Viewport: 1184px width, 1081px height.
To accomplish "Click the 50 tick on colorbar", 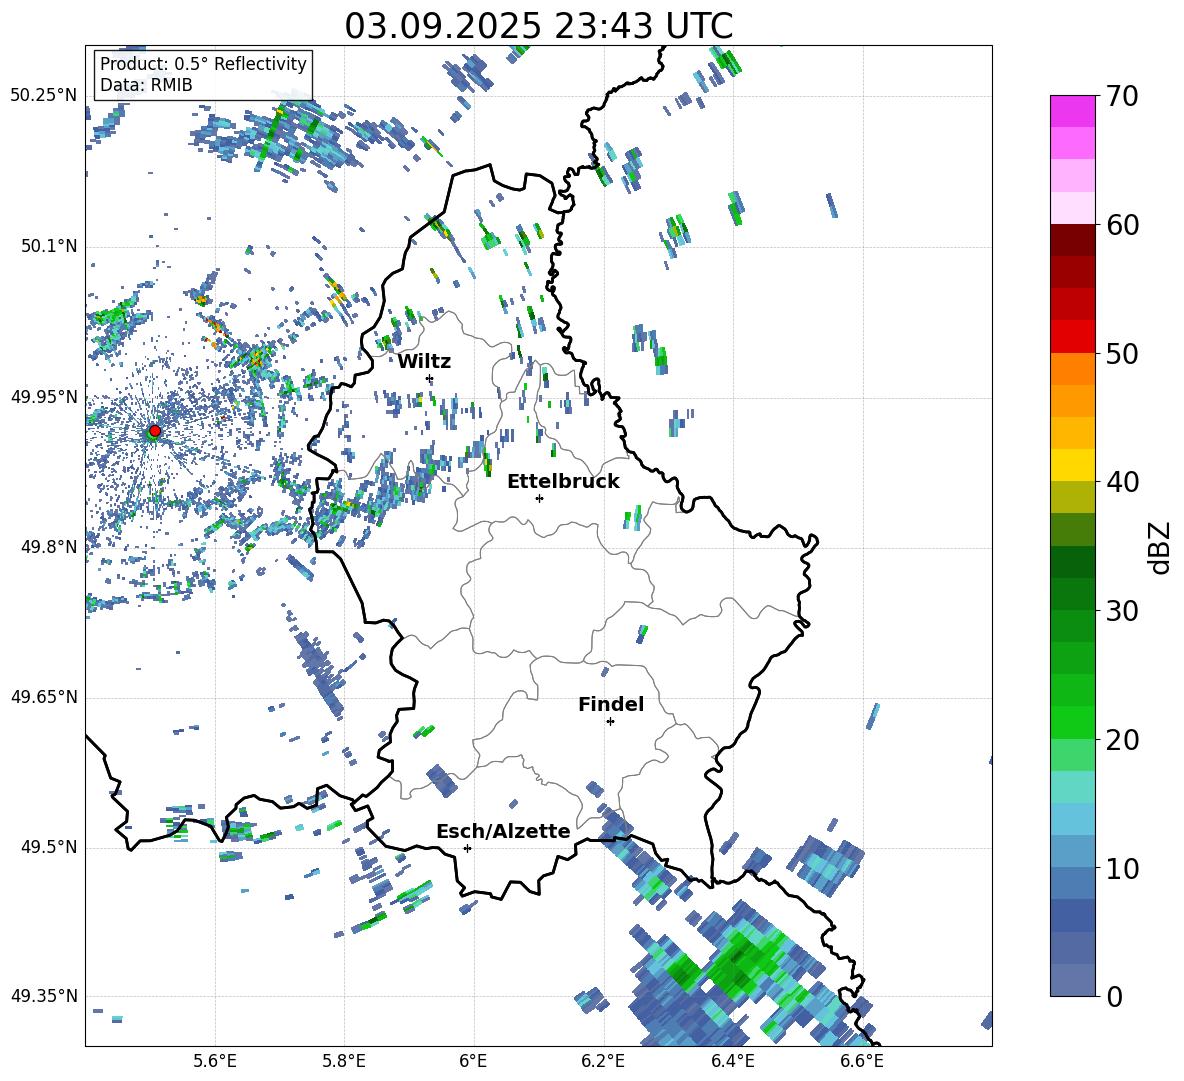I will point(1122,353).
